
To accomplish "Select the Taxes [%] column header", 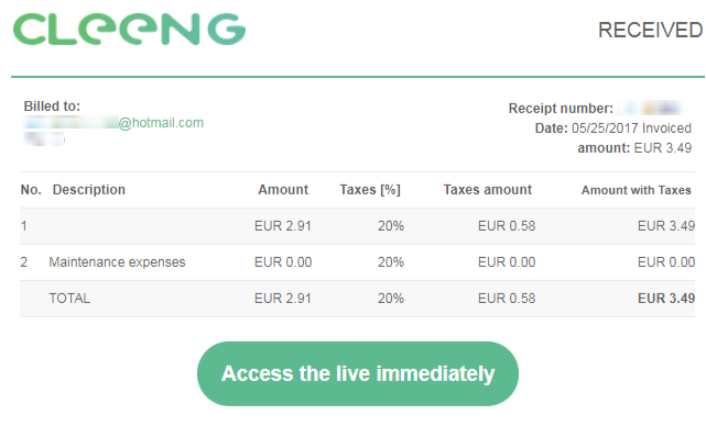I will 370,190.
